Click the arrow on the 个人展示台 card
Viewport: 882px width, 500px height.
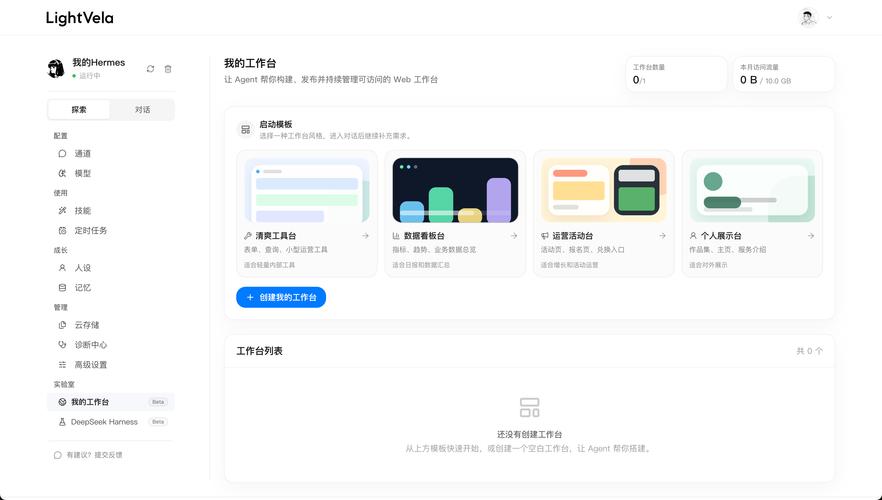[811, 236]
